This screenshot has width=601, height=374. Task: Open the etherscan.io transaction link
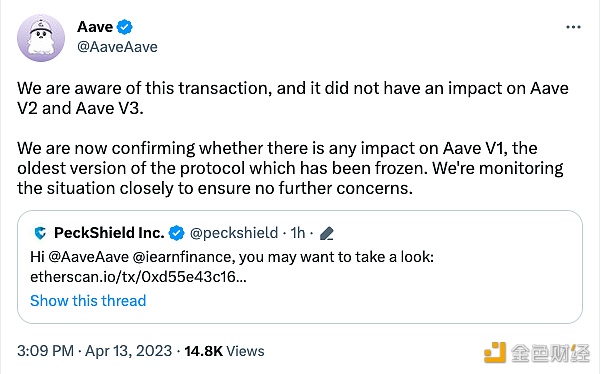[138, 277]
